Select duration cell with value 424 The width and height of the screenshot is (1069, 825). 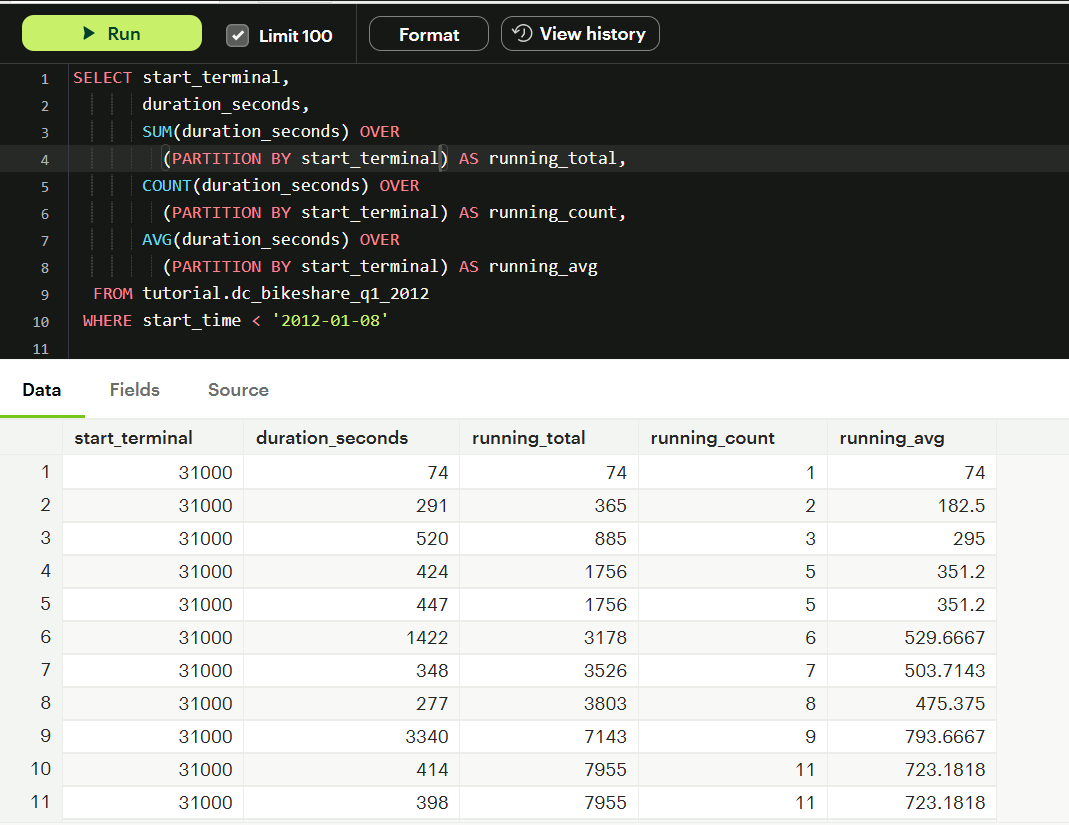click(x=351, y=571)
